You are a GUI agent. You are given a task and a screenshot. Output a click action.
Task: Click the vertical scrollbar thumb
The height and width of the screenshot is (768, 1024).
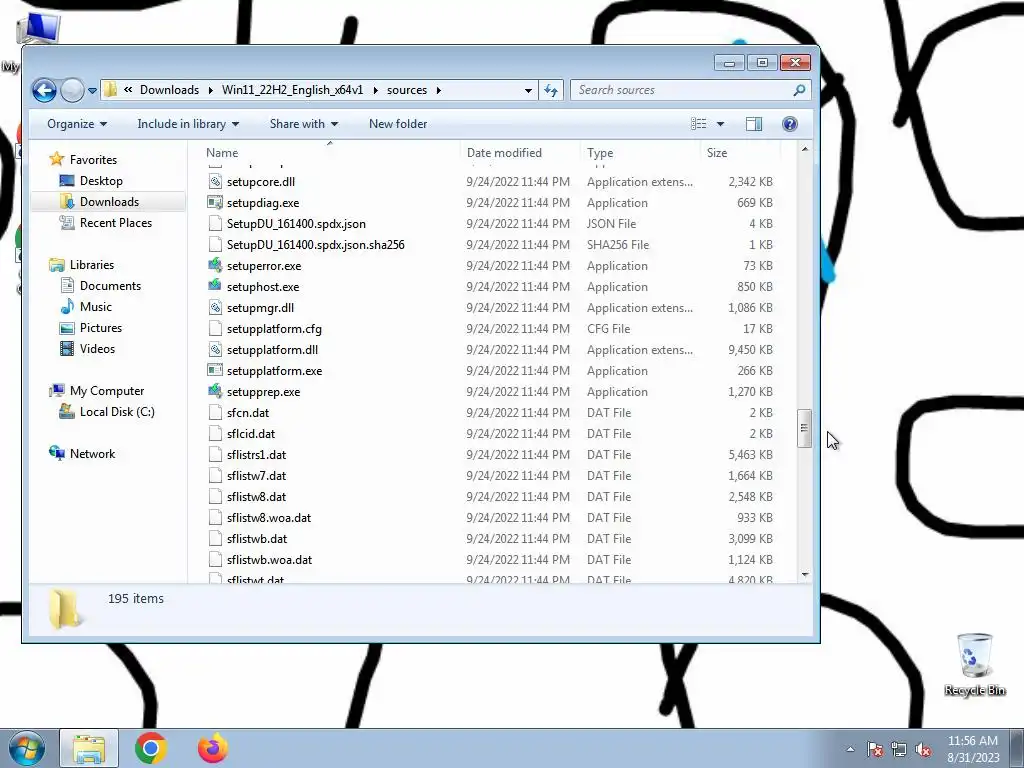[805, 428]
